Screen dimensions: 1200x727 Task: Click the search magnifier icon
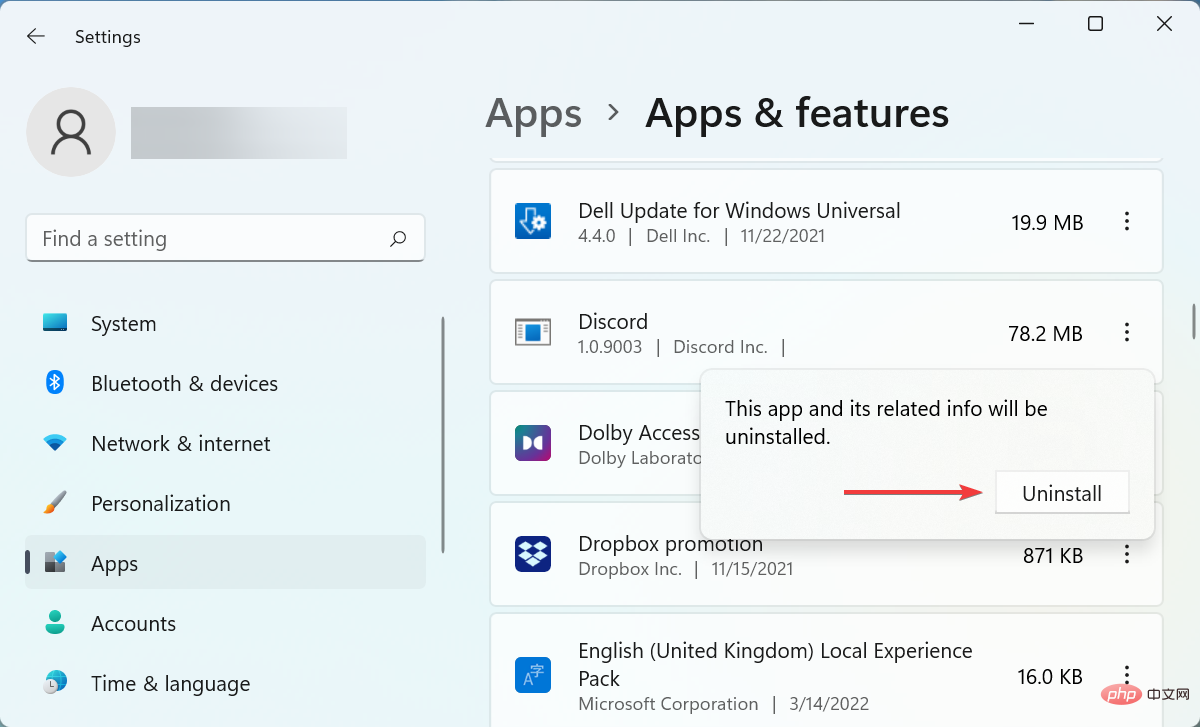(x=398, y=239)
